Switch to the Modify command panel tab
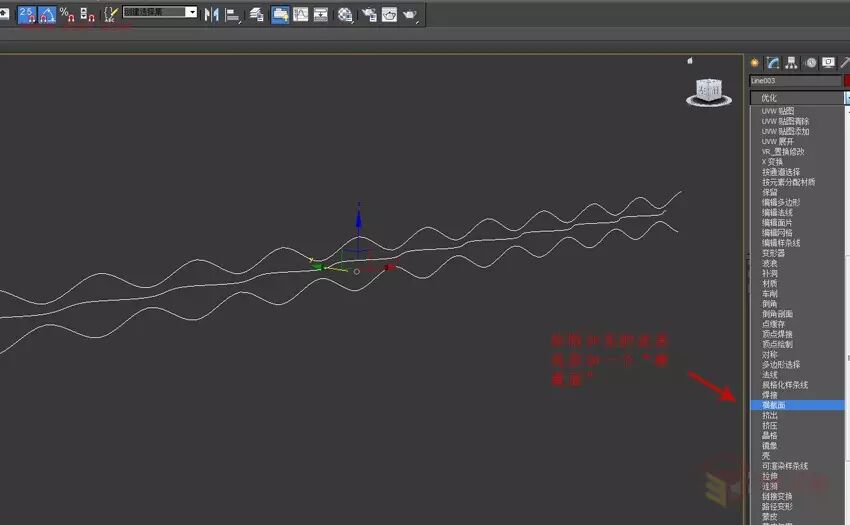The width and height of the screenshot is (850, 525). pyautogui.click(x=773, y=63)
